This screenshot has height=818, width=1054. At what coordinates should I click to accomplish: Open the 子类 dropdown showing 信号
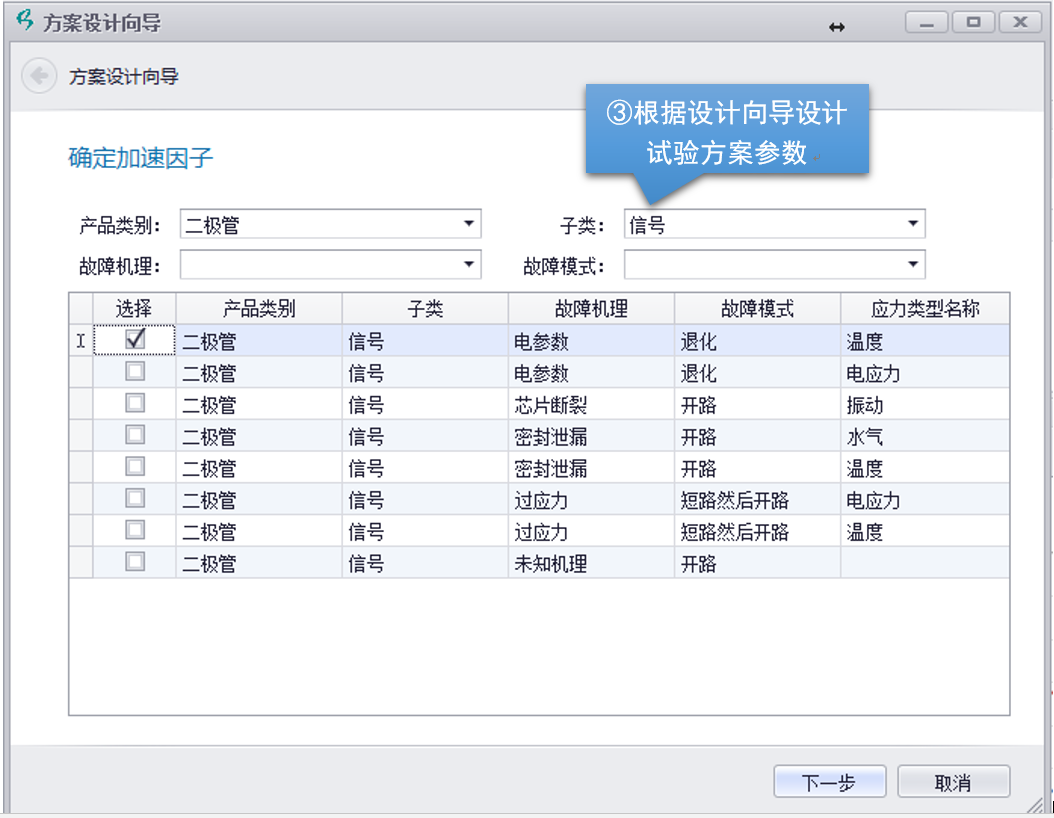(912, 224)
